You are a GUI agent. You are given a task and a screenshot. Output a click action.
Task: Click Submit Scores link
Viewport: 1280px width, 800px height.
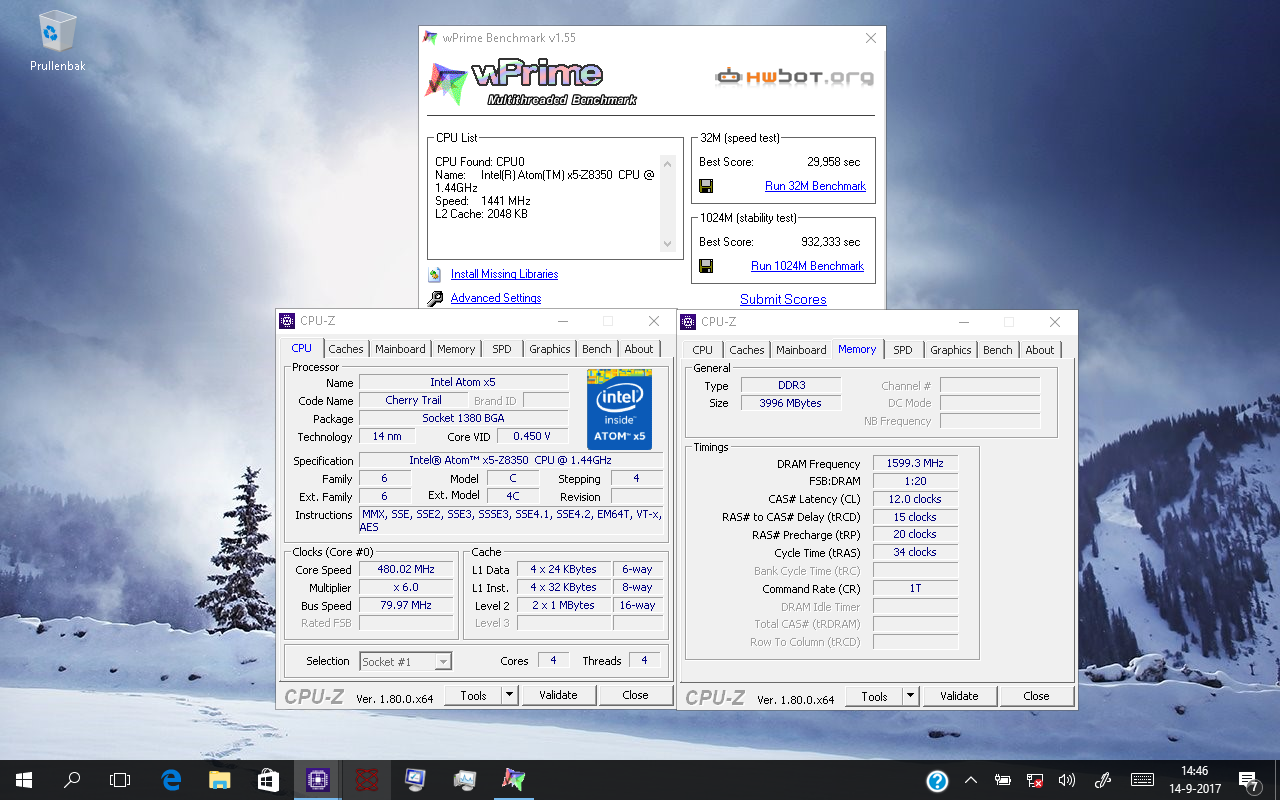[783, 299]
